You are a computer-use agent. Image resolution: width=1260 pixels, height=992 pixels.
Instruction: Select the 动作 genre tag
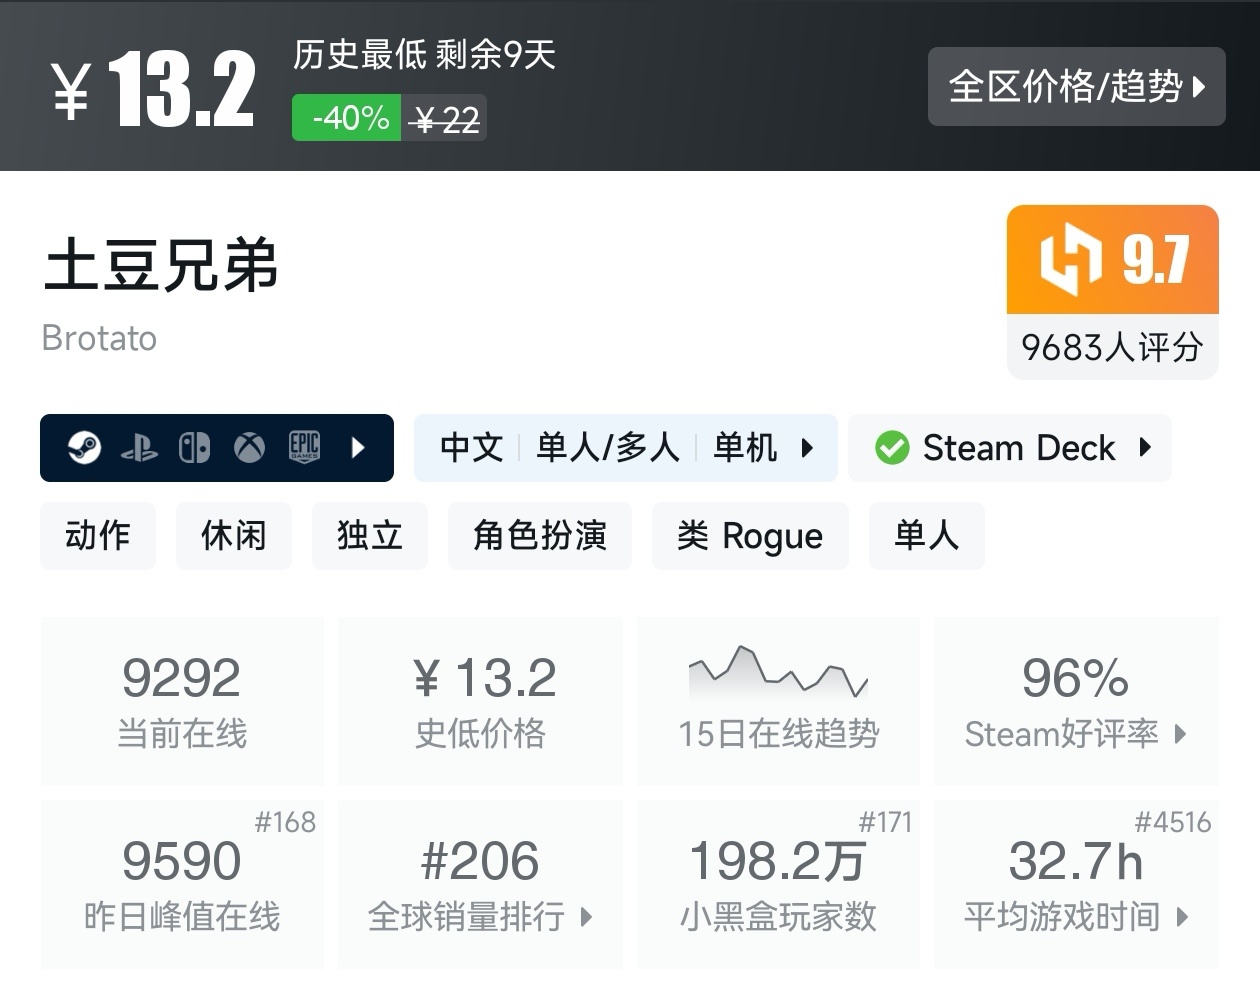tap(98, 536)
